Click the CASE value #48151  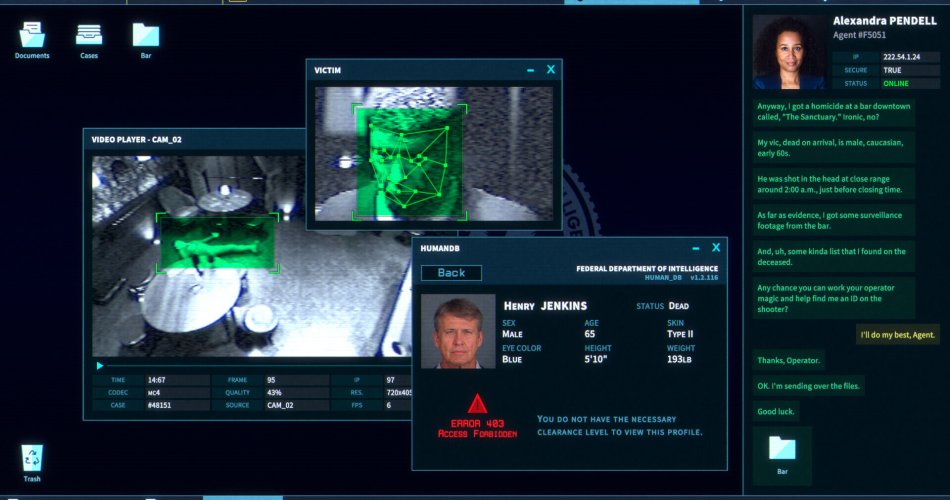point(159,405)
